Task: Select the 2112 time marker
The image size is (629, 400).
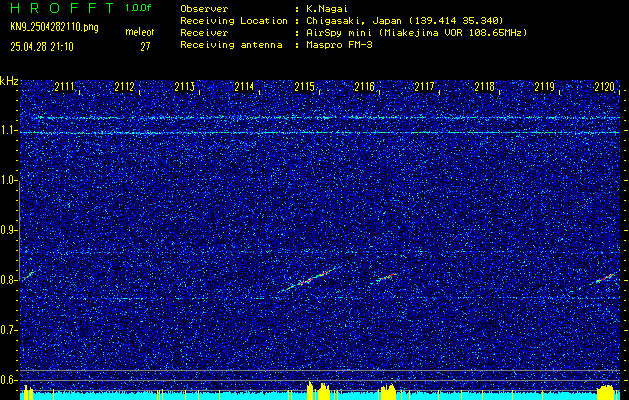Action: click(x=124, y=87)
